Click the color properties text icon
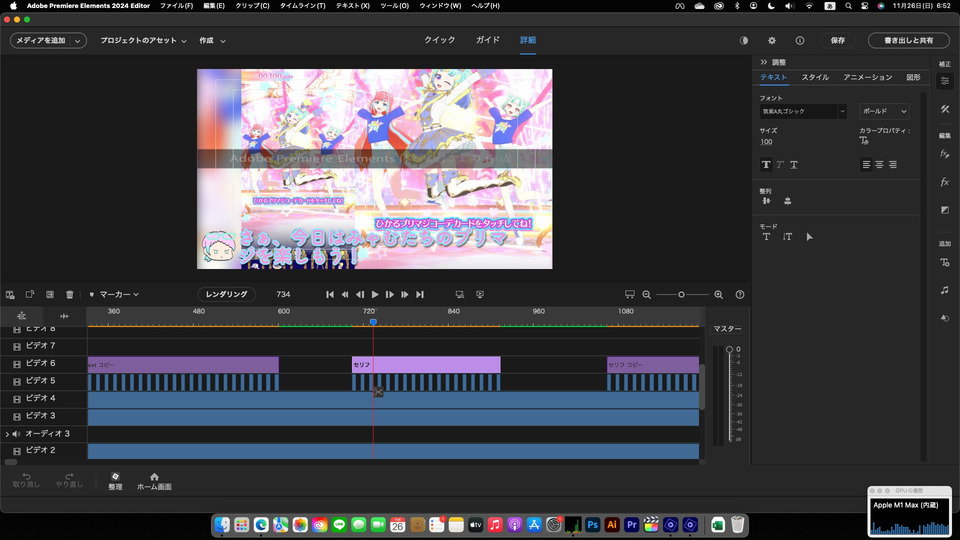The width and height of the screenshot is (960, 540). click(864, 140)
